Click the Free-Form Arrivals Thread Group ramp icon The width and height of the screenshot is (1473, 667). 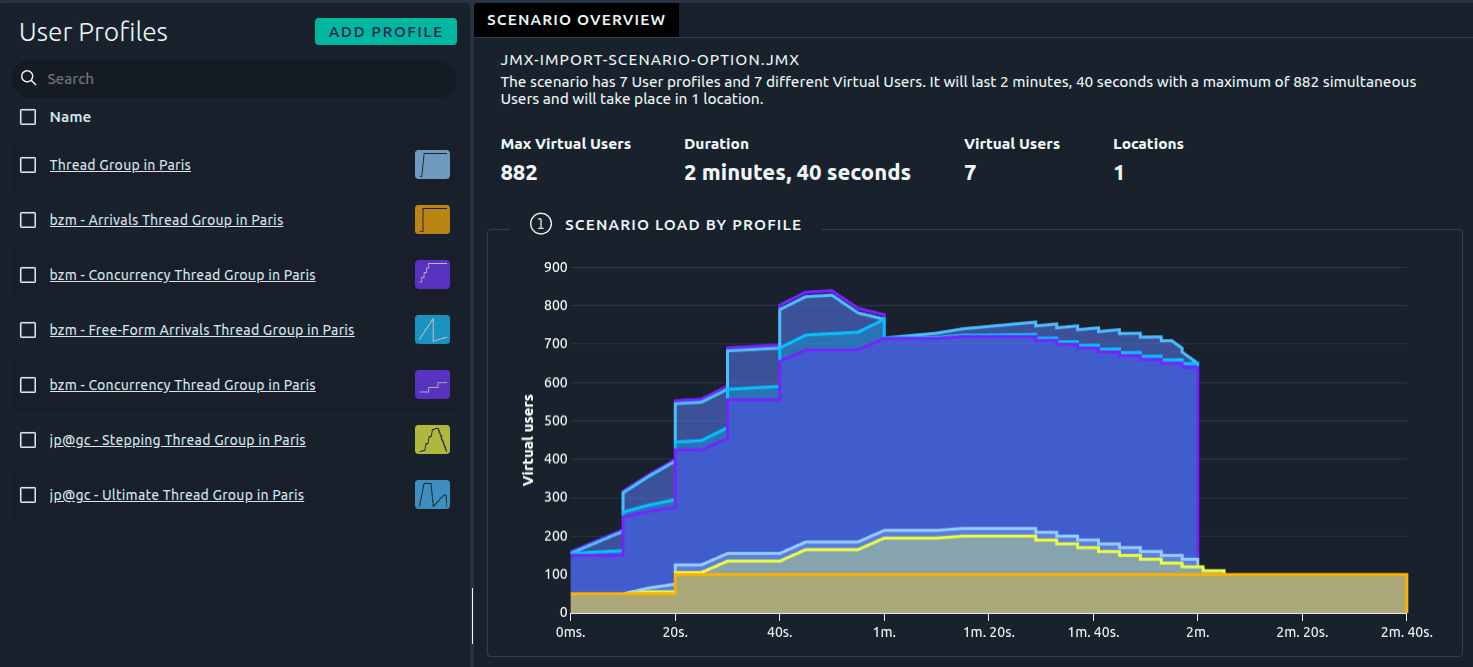pos(432,330)
